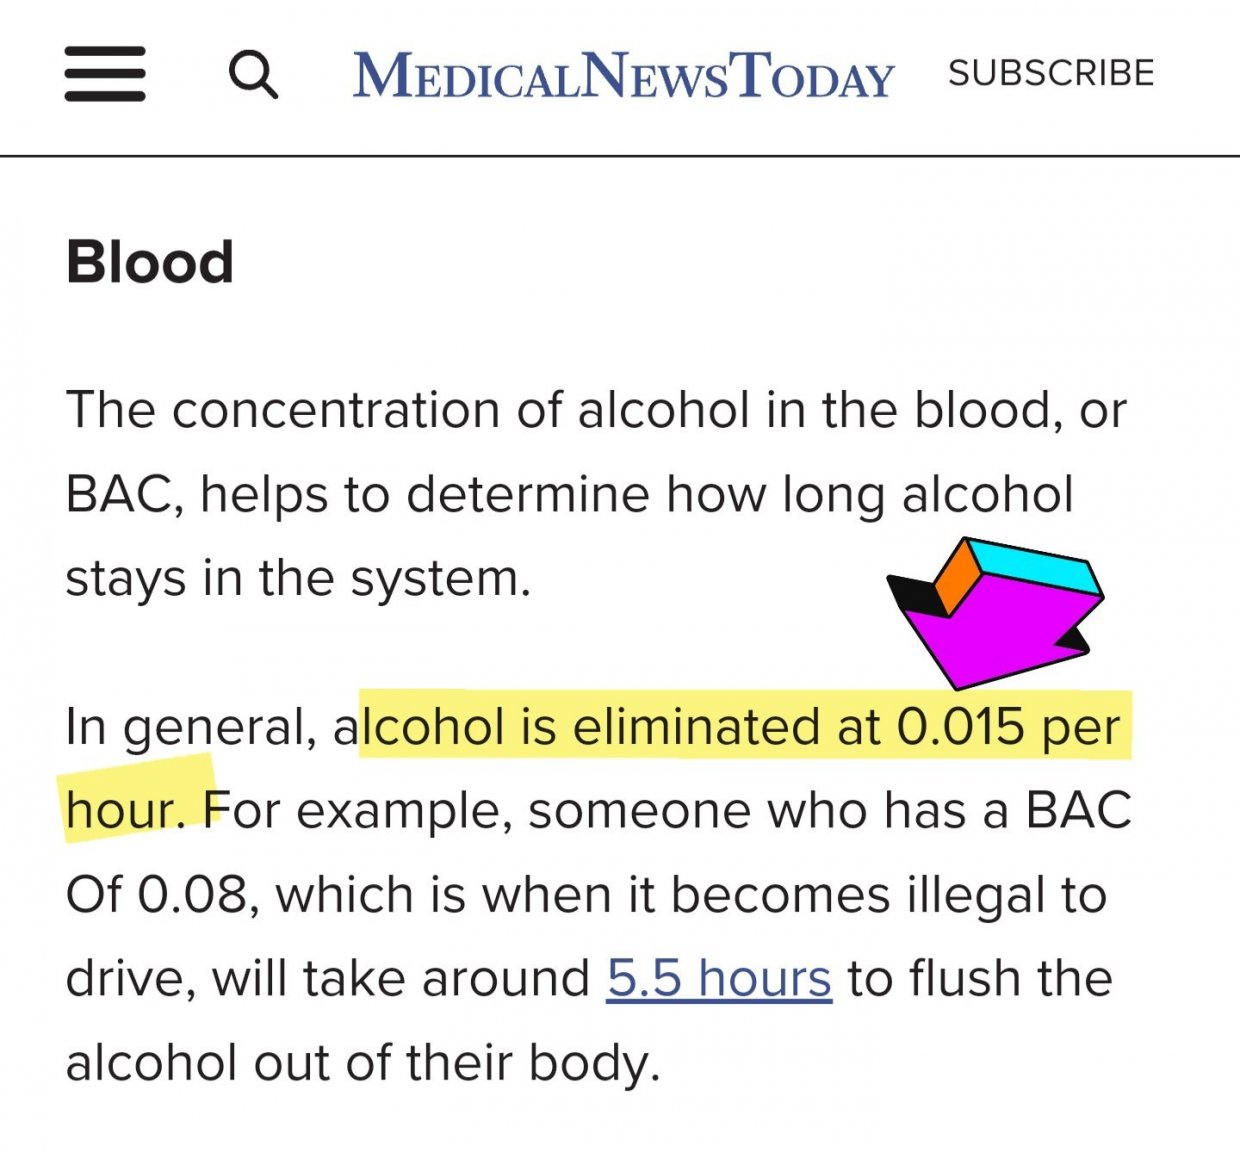The width and height of the screenshot is (1240, 1152).
Task: Go to the MedicalNewsToday home logo
Action: [623, 75]
